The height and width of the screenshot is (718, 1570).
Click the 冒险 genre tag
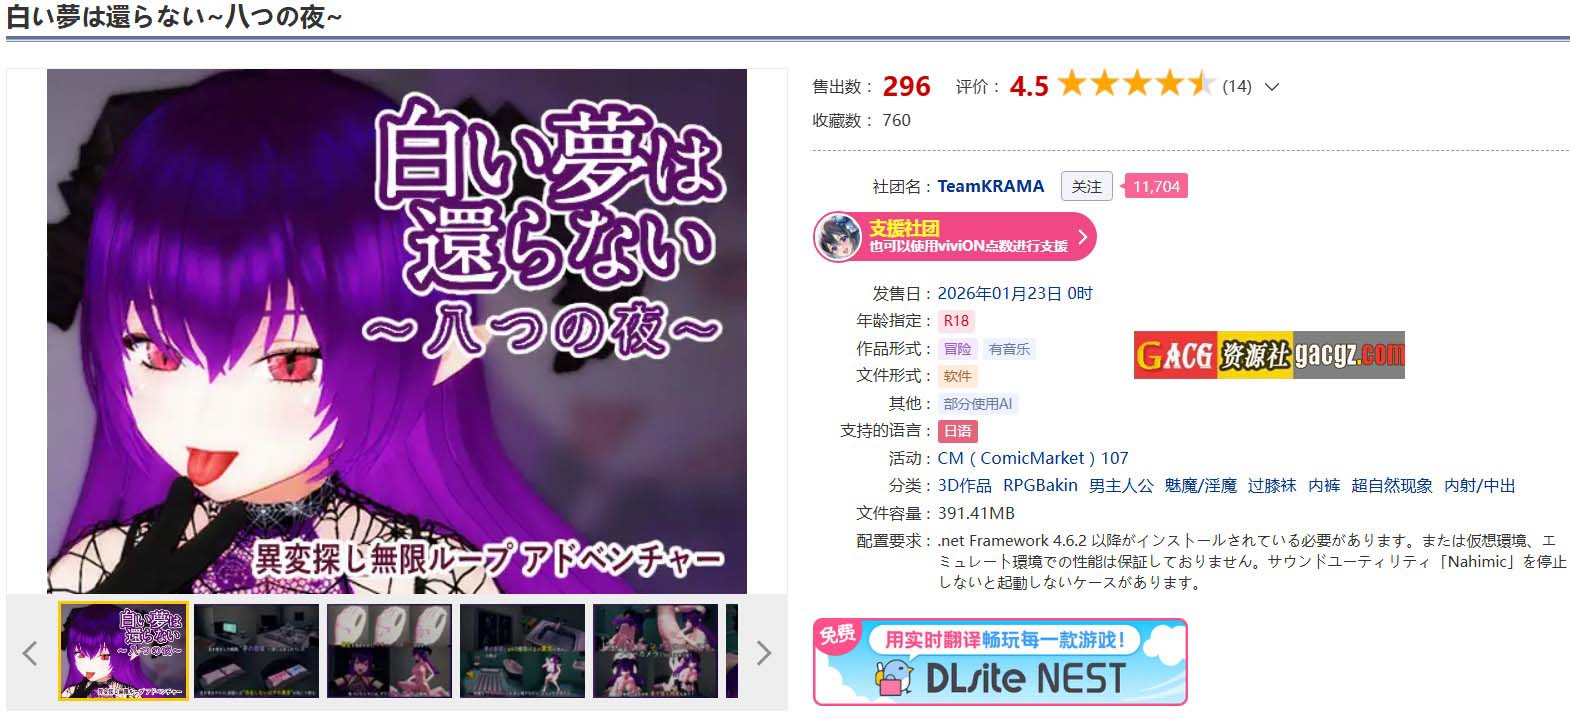[x=957, y=349]
